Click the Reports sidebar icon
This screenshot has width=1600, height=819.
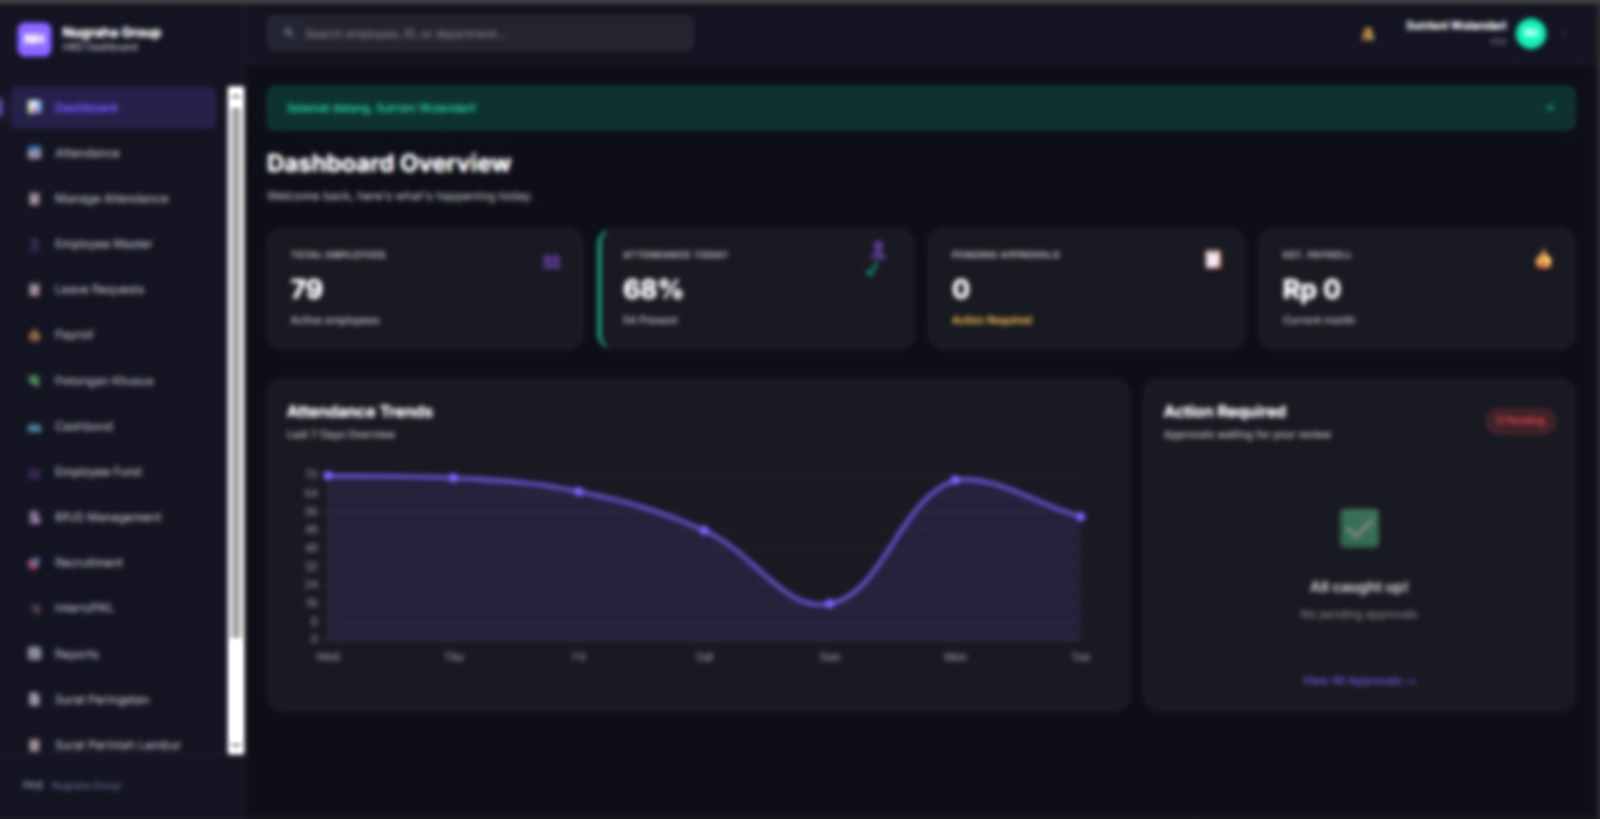click(x=34, y=654)
